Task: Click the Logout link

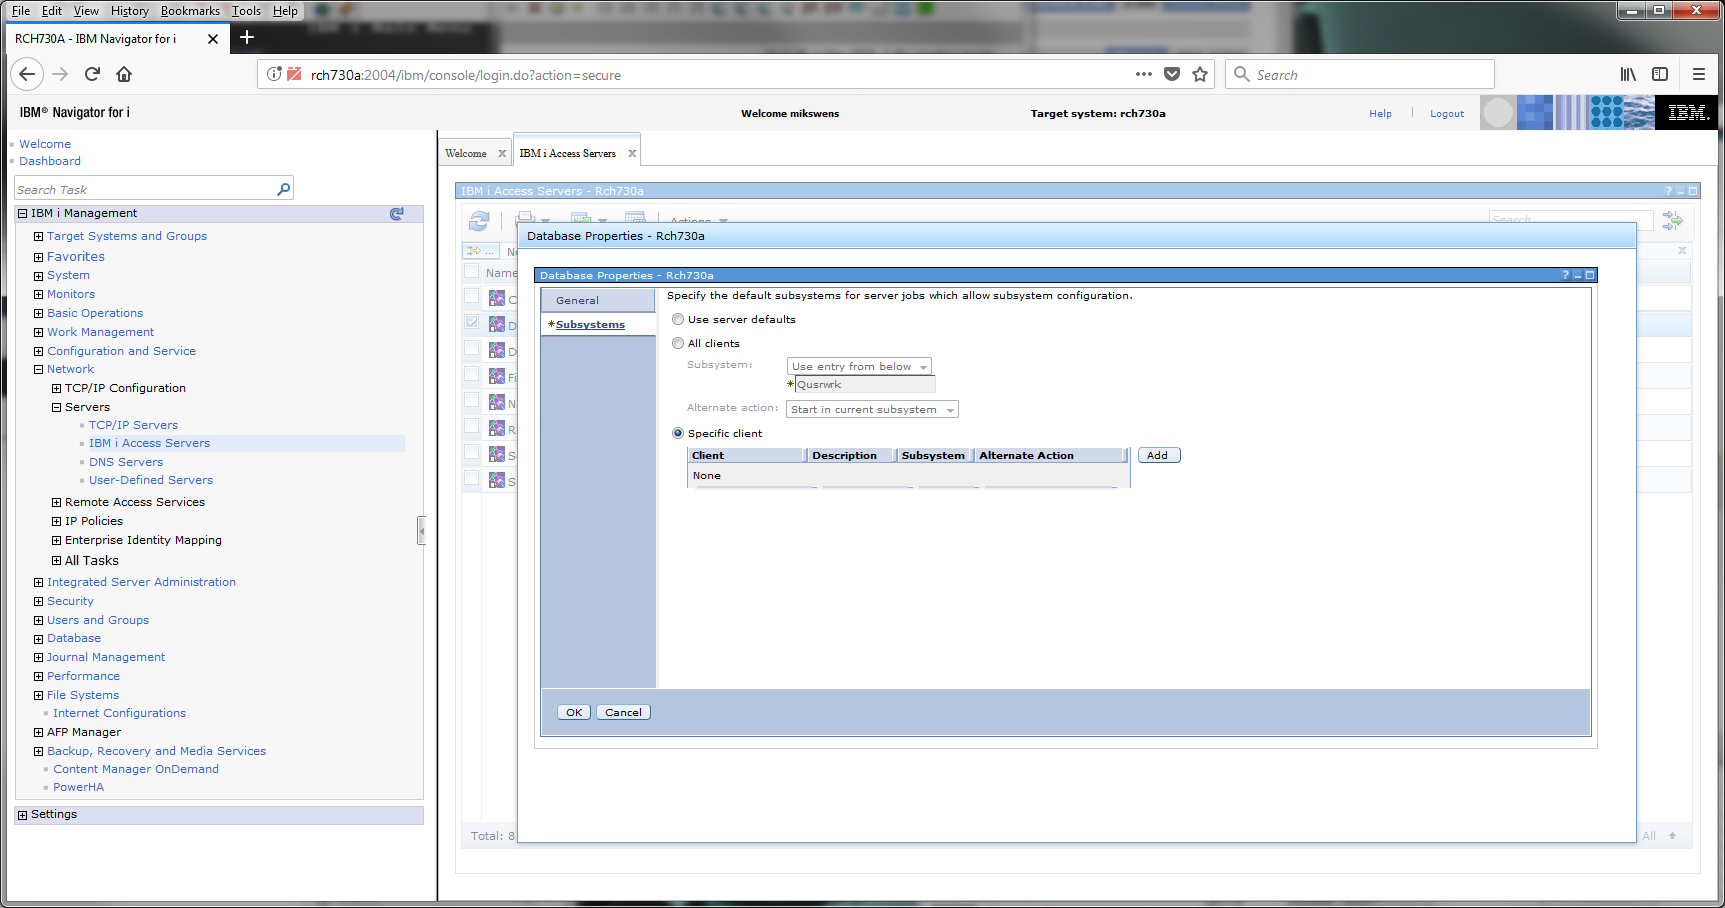Action: coord(1446,114)
